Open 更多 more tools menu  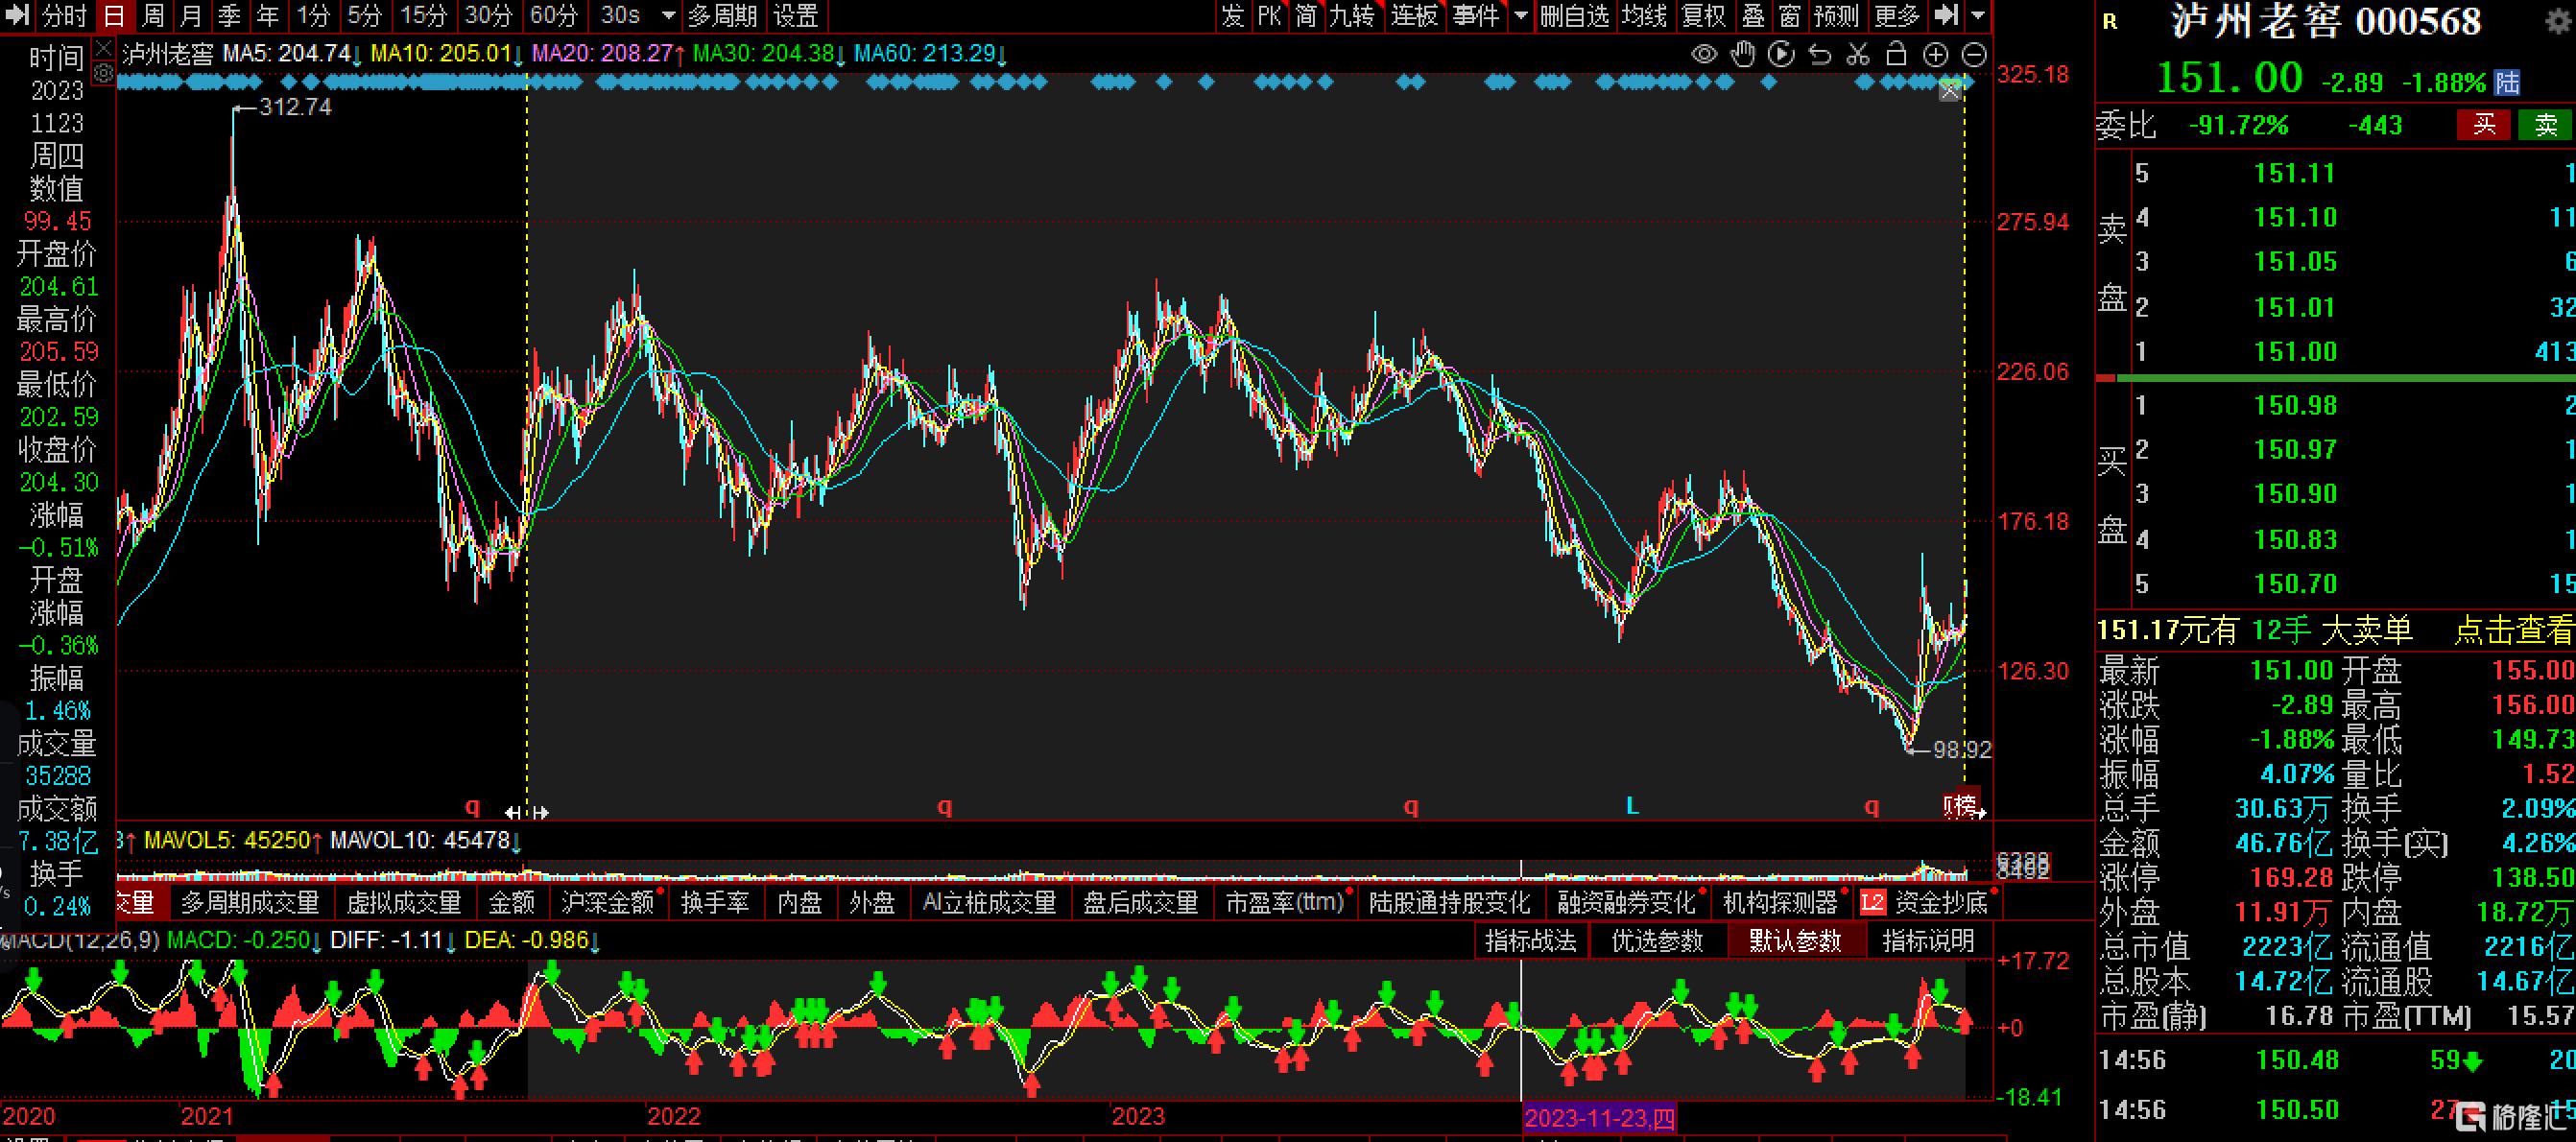(1896, 15)
